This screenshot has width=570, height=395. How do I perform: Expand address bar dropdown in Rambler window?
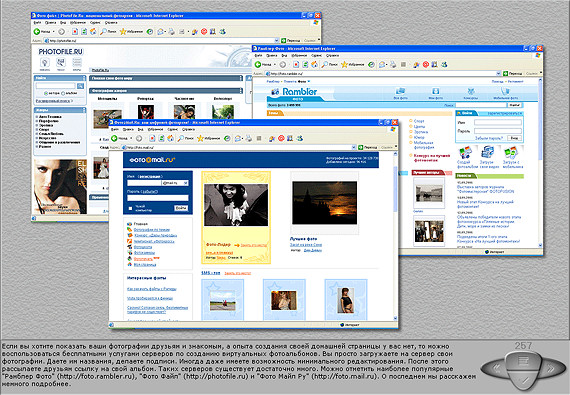498,73
